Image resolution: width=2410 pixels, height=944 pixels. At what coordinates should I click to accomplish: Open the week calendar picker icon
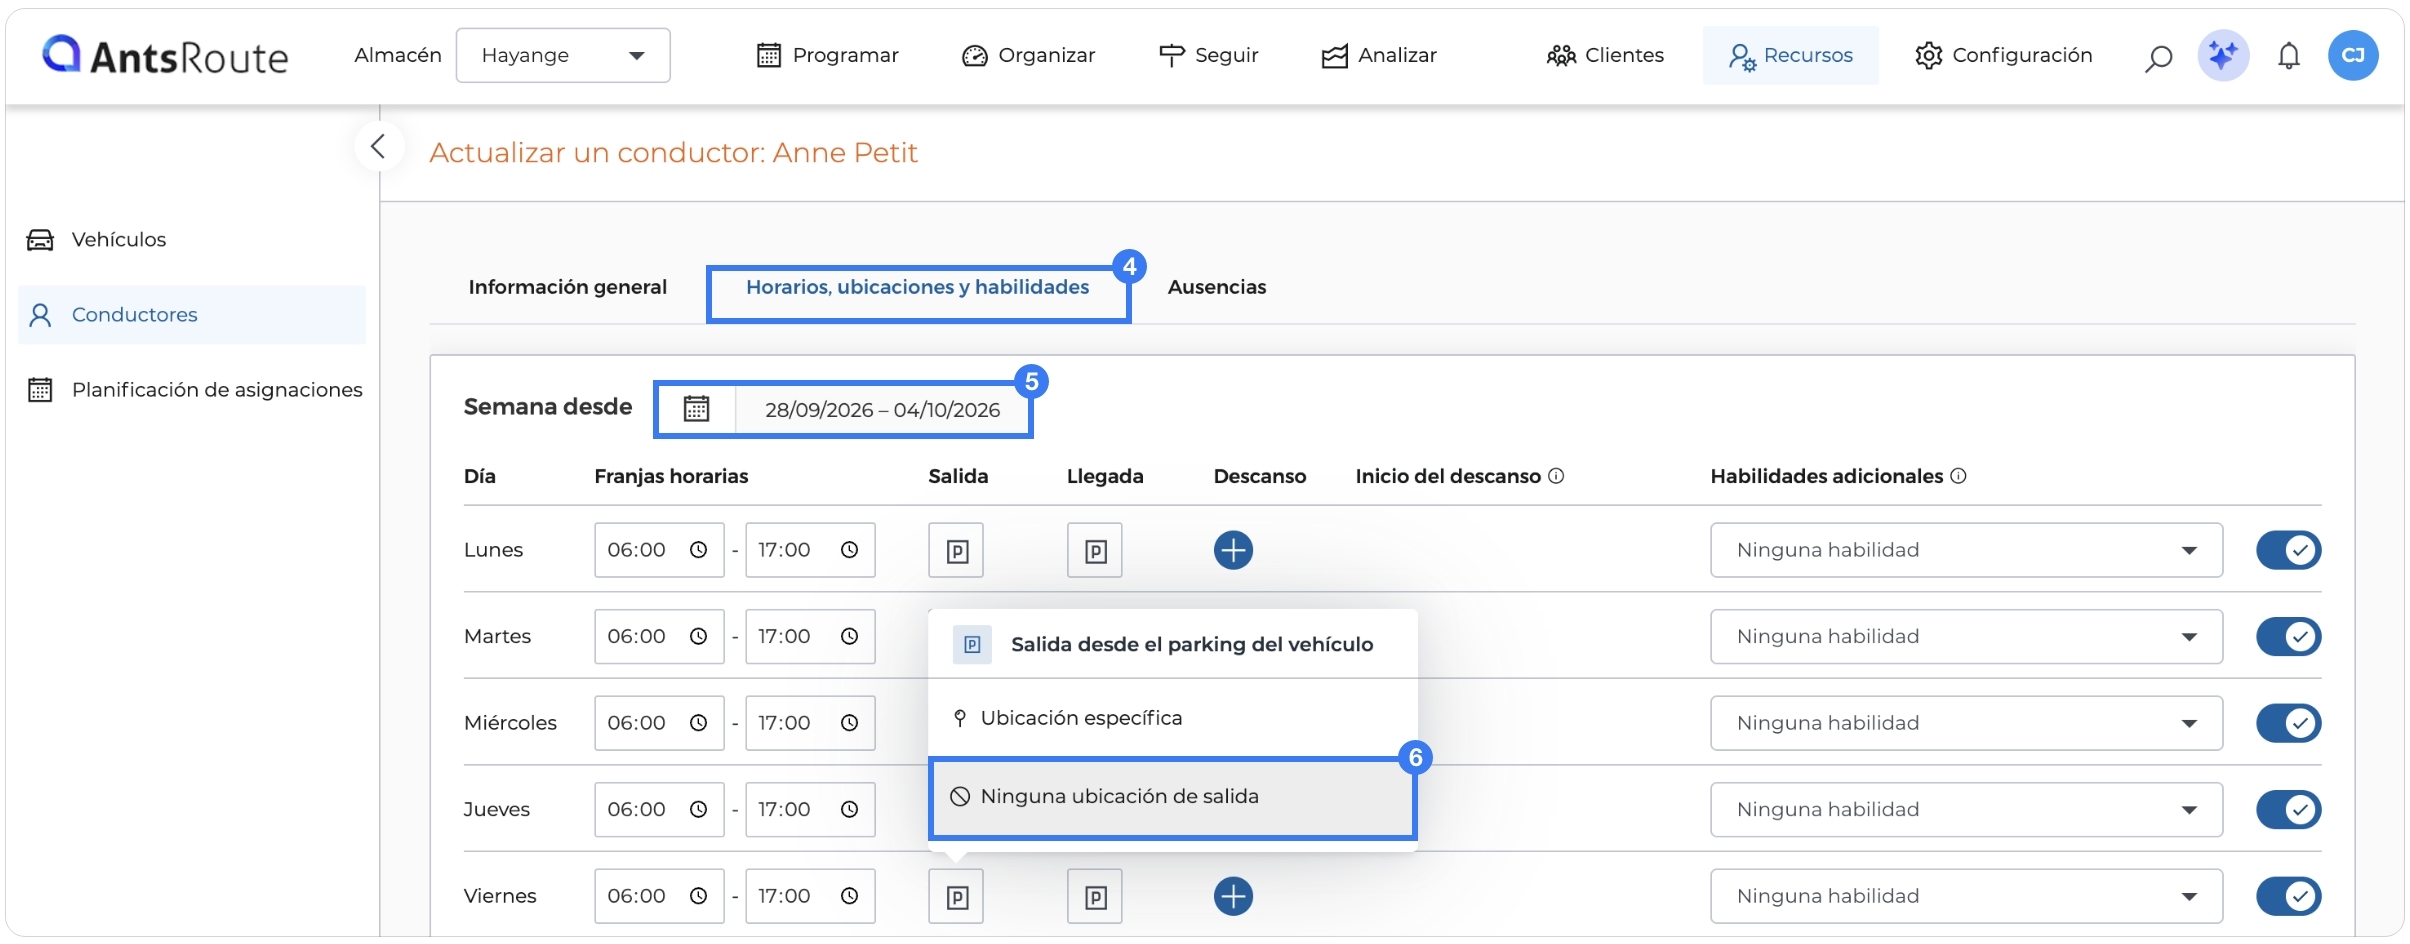coord(696,409)
